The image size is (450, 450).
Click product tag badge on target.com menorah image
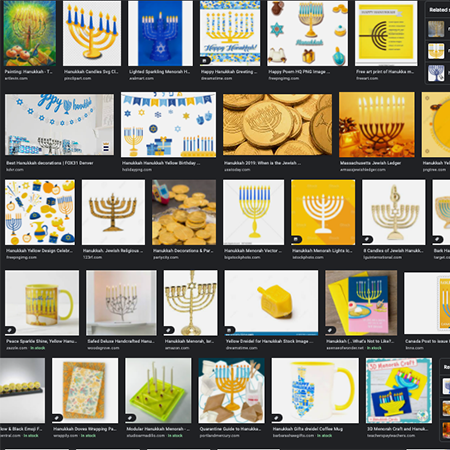tap(438, 239)
